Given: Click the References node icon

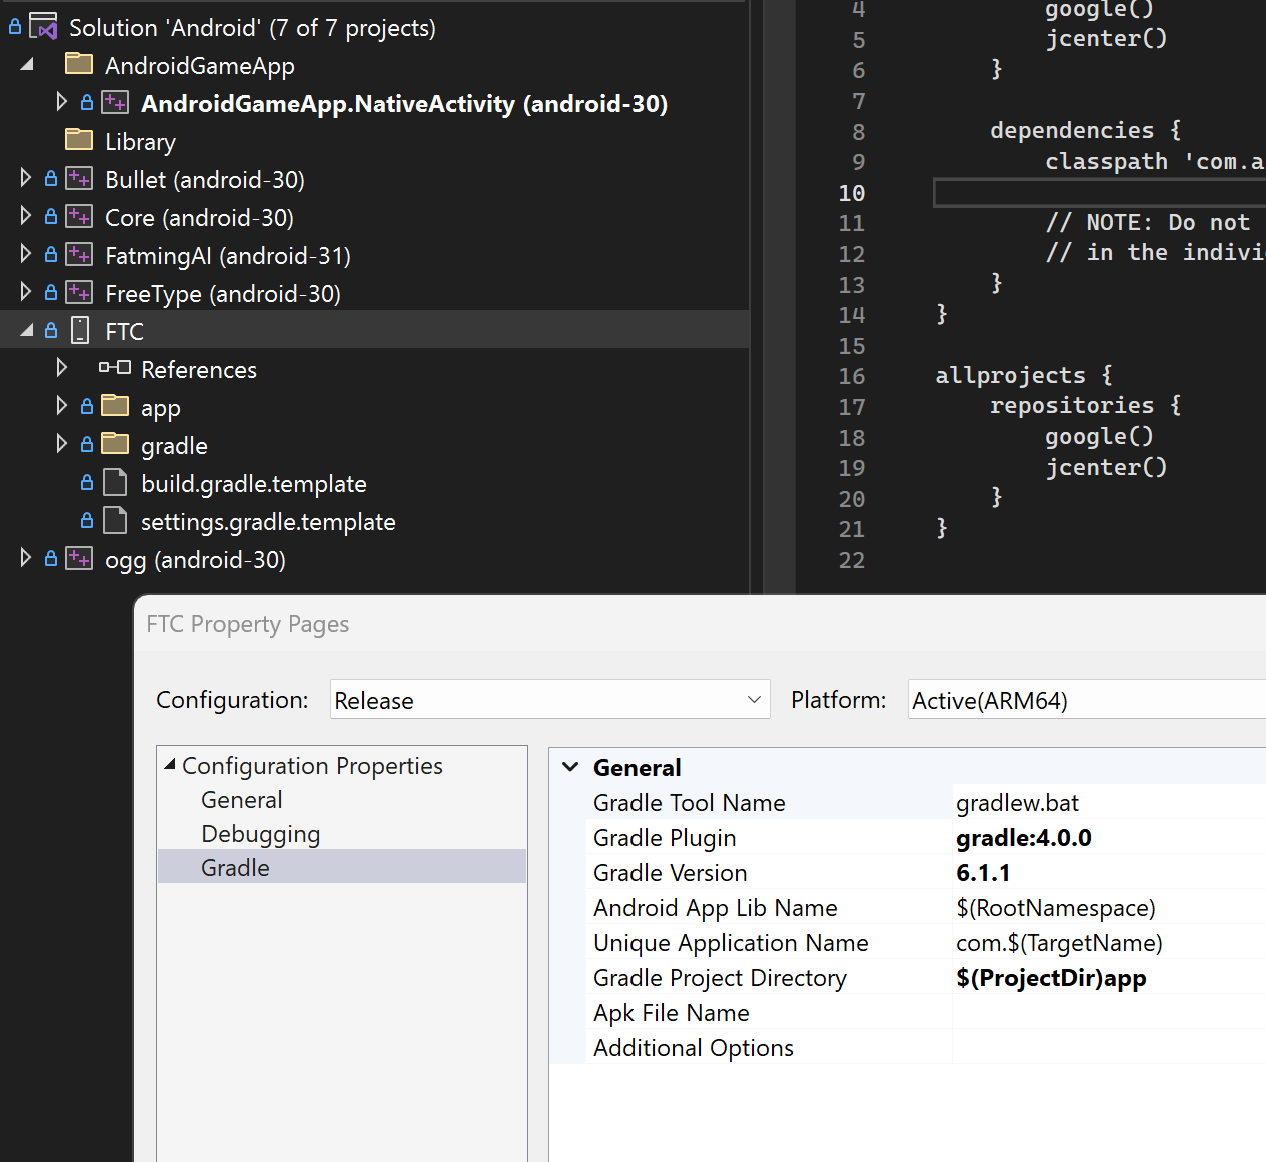Looking at the screenshot, I should 115,369.
